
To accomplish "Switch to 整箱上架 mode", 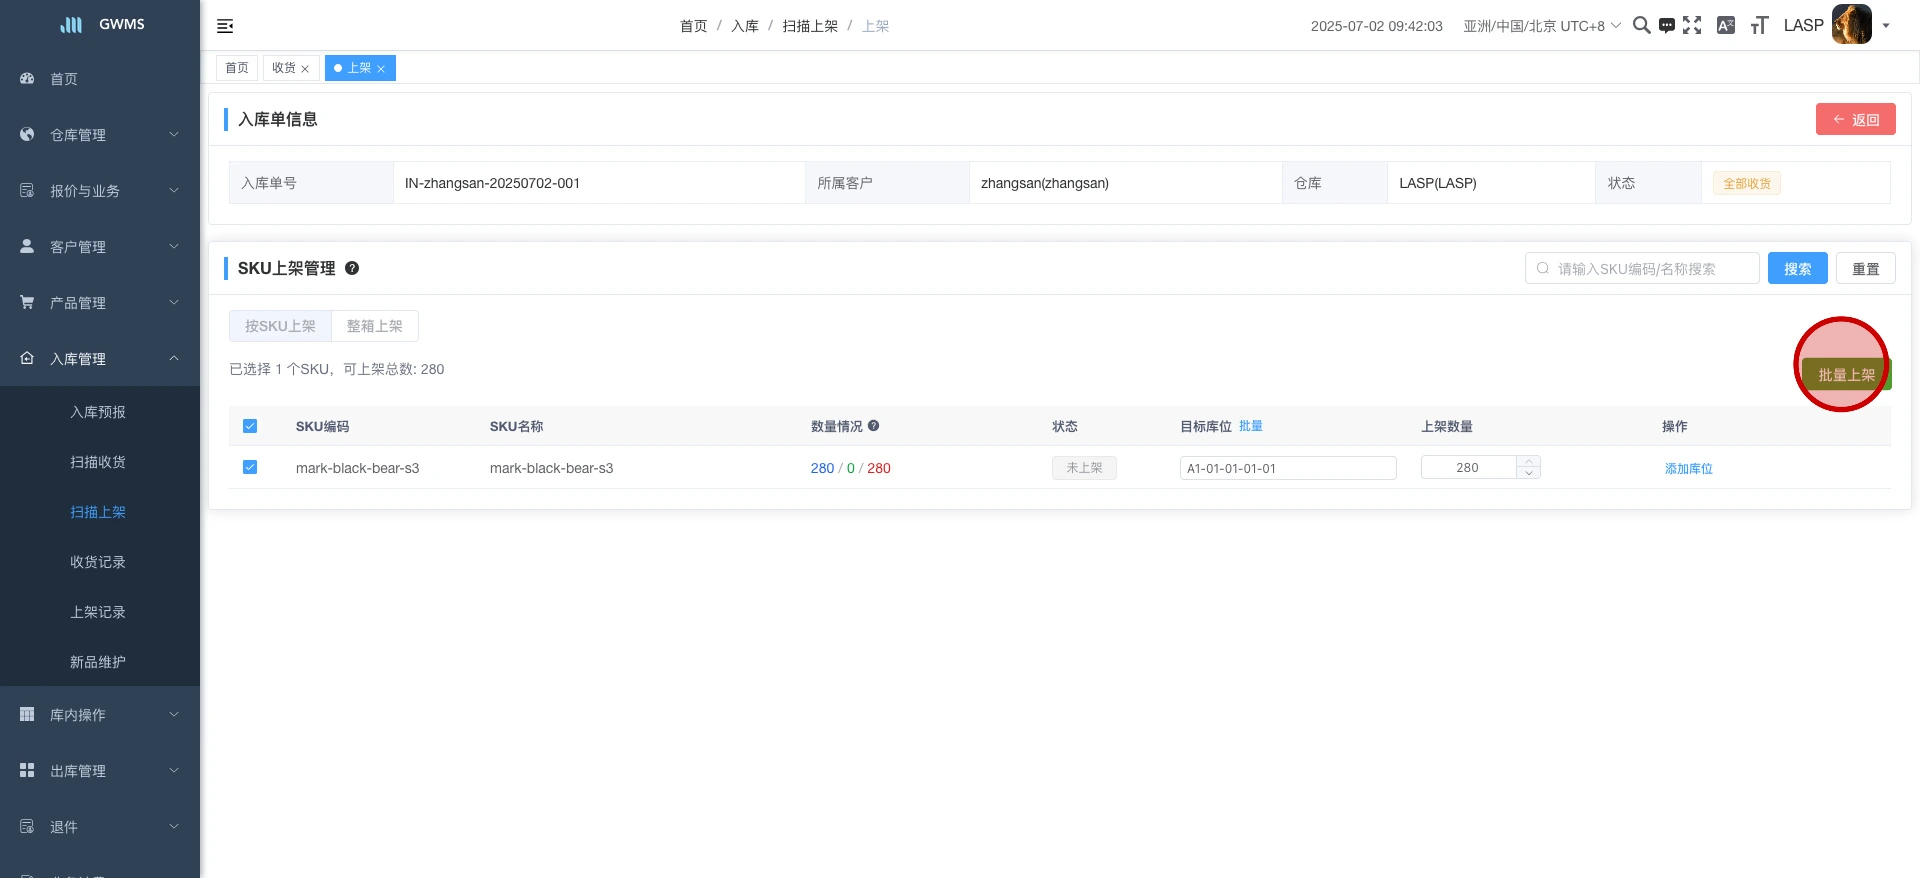I will click(x=374, y=326).
